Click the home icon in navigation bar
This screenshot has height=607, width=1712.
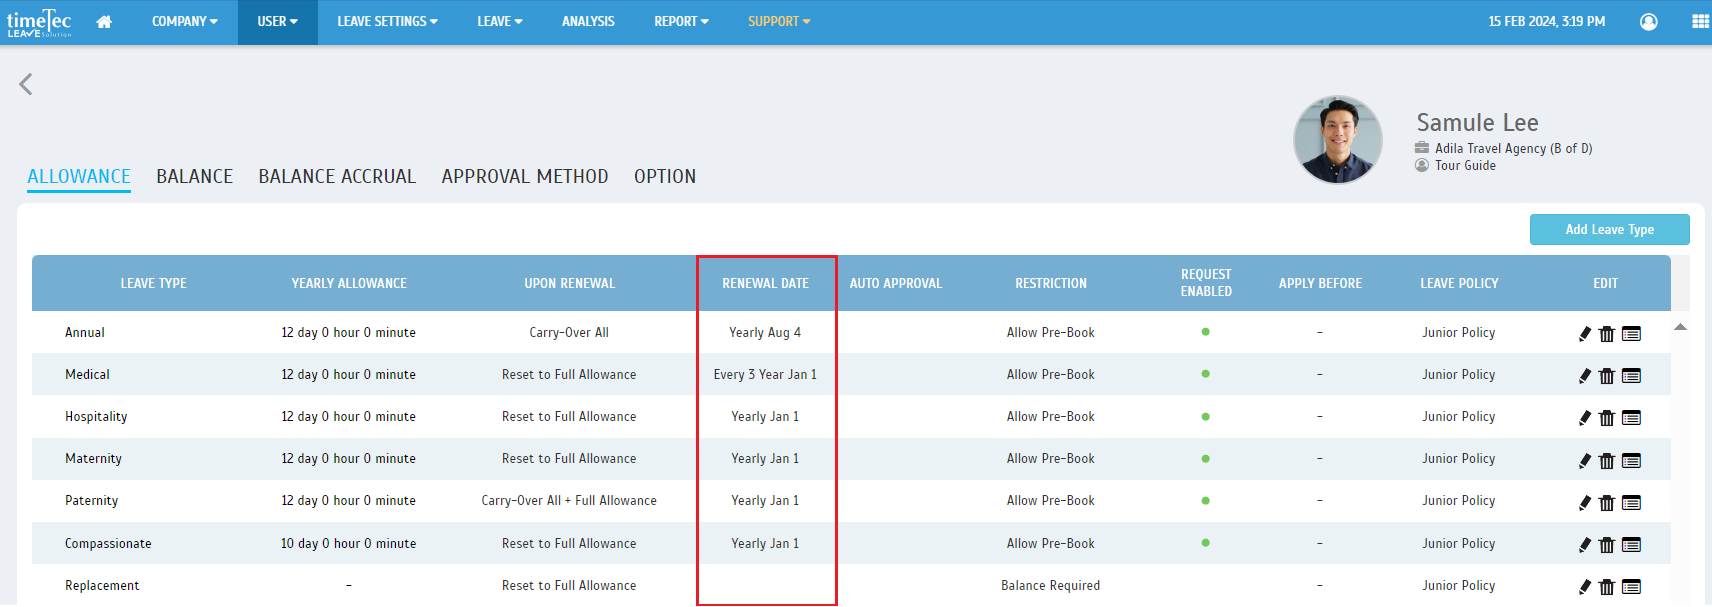[104, 22]
